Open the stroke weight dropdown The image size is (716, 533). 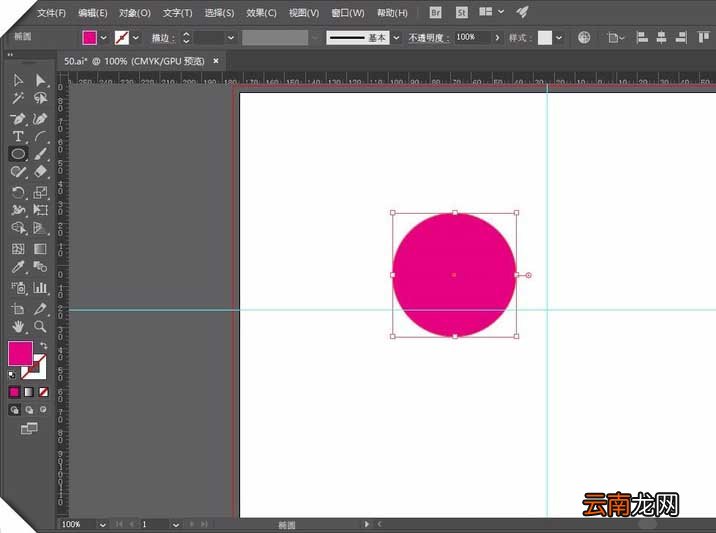point(231,37)
